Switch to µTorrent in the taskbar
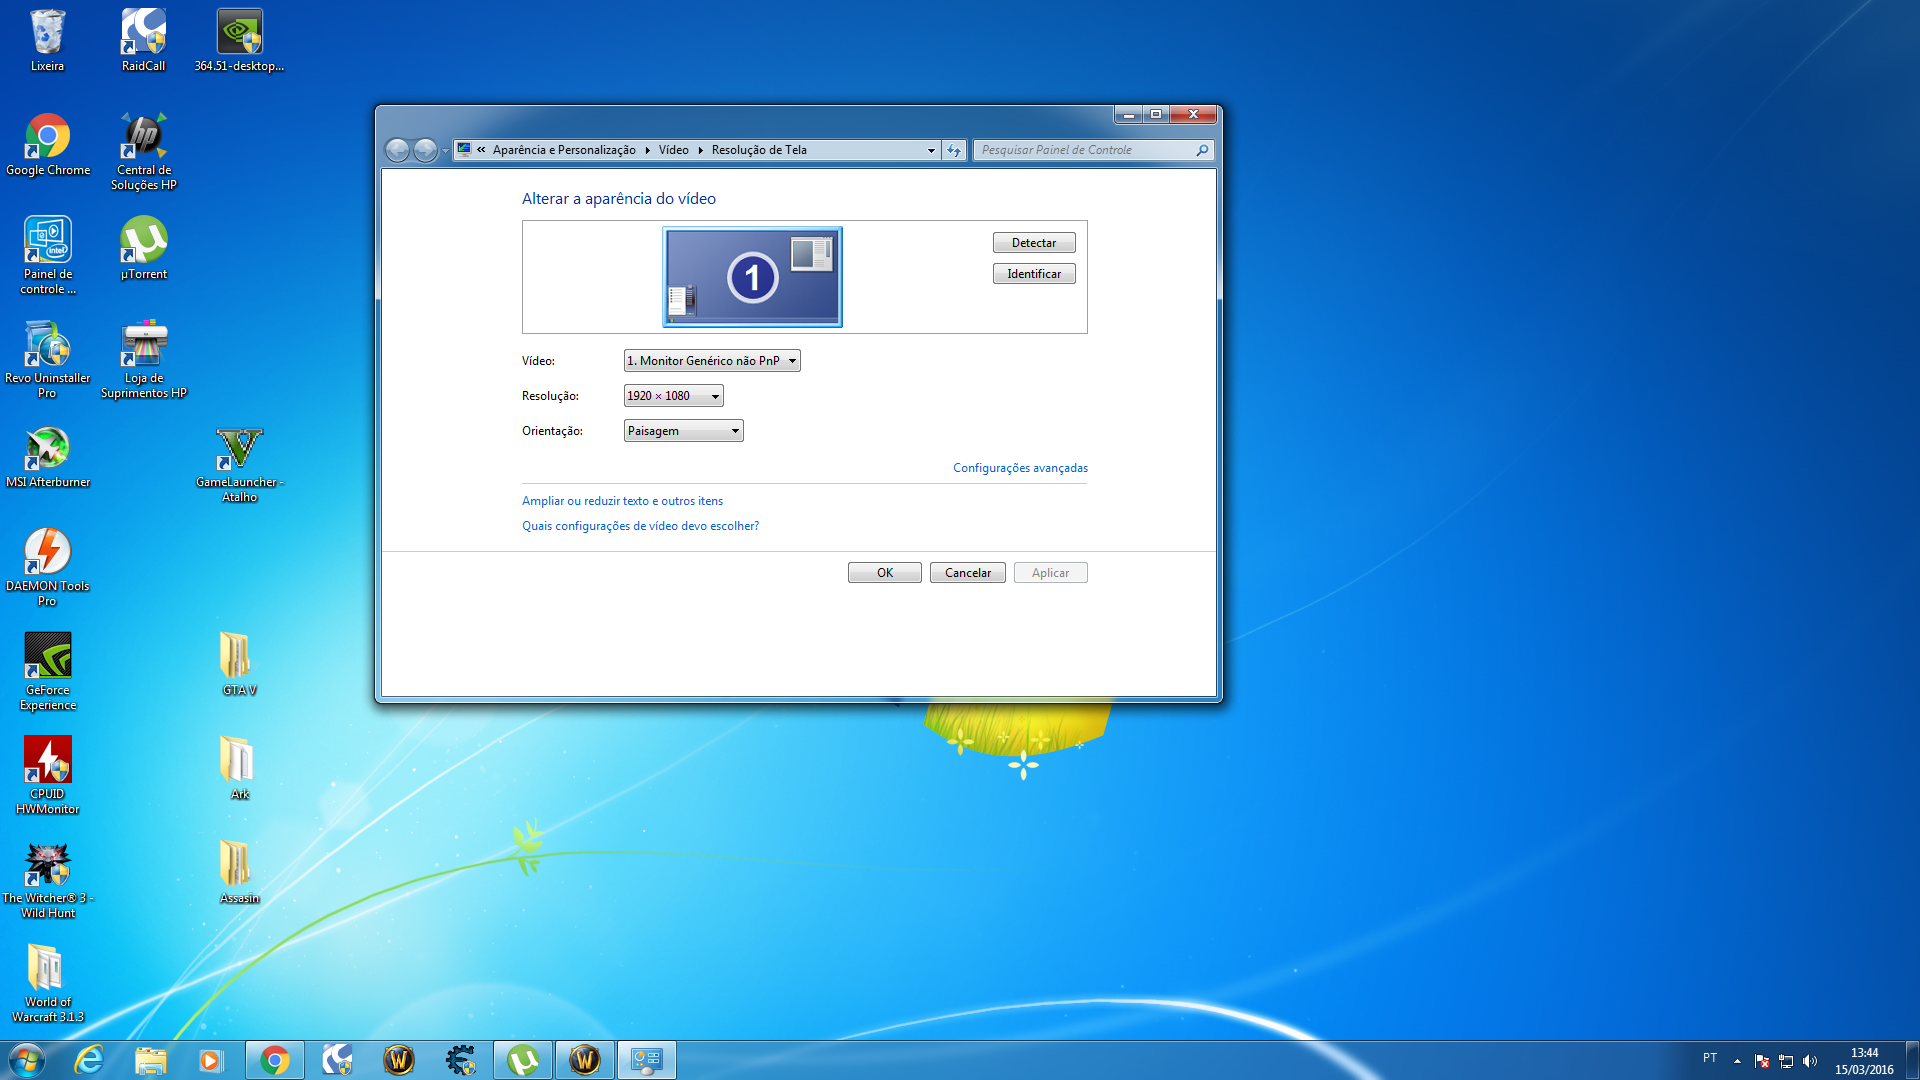 click(523, 1060)
